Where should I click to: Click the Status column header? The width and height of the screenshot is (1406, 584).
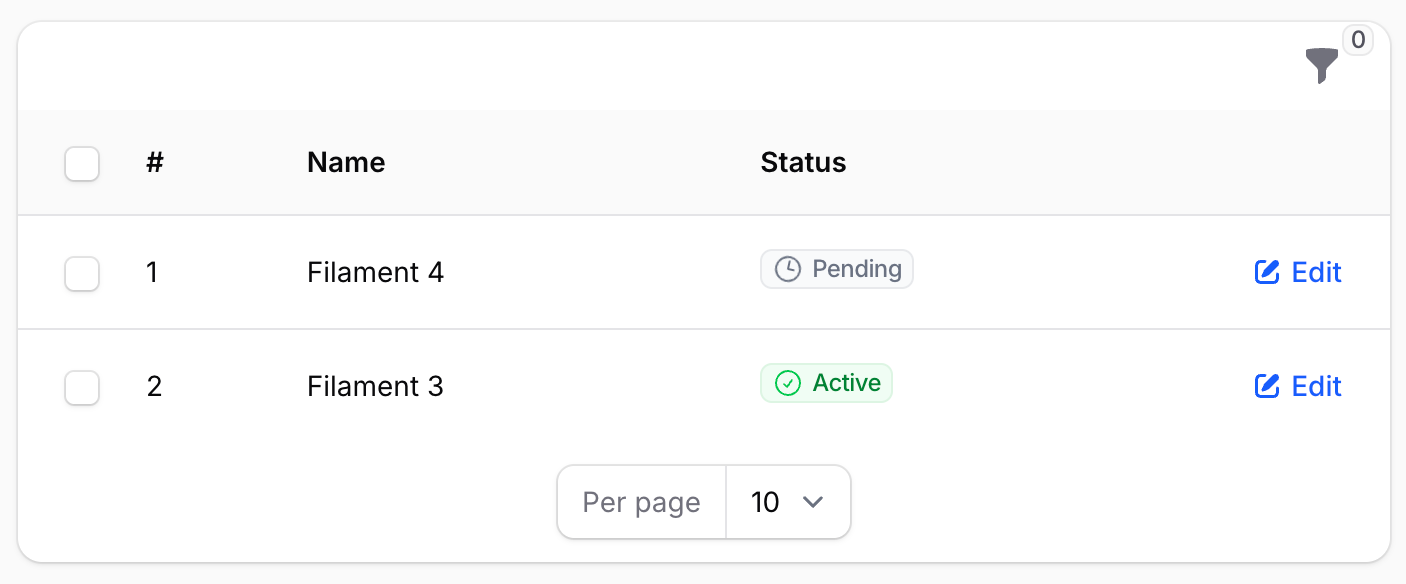point(803,162)
